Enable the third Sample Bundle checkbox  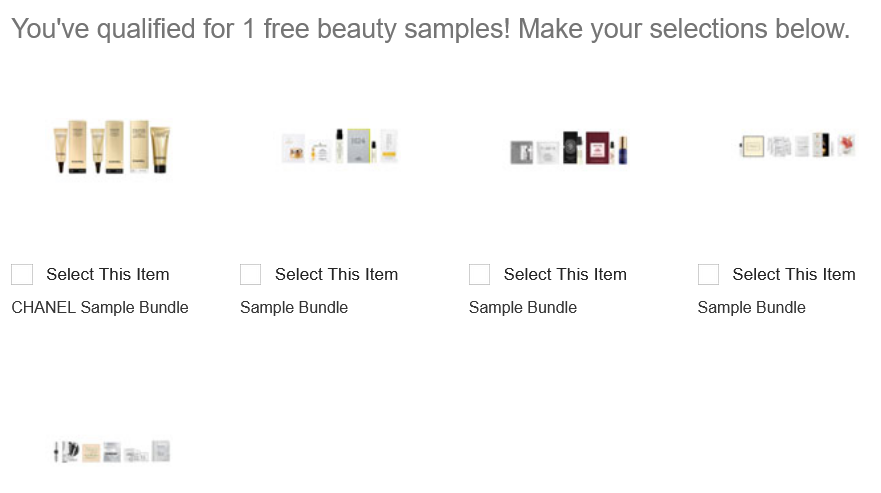[480, 274]
